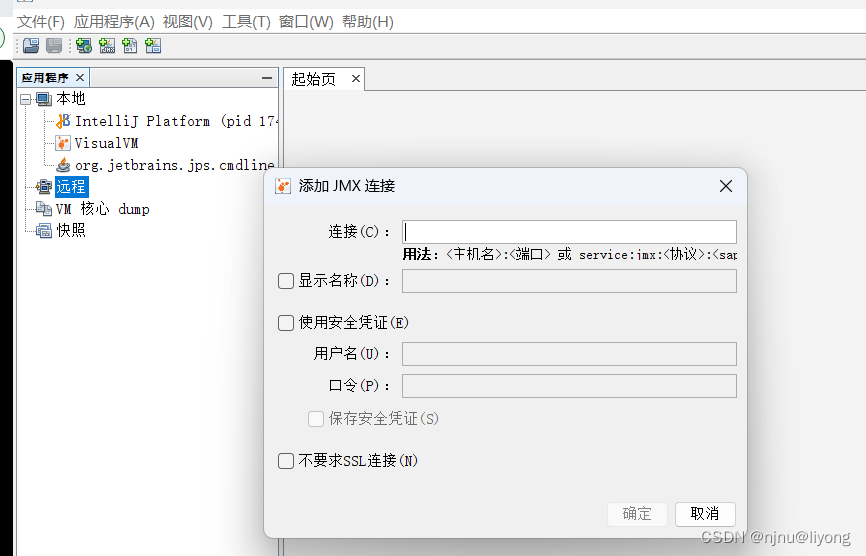Click the Add JMX Connection toolbar icon
The height and width of the screenshot is (556, 866).
107,46
